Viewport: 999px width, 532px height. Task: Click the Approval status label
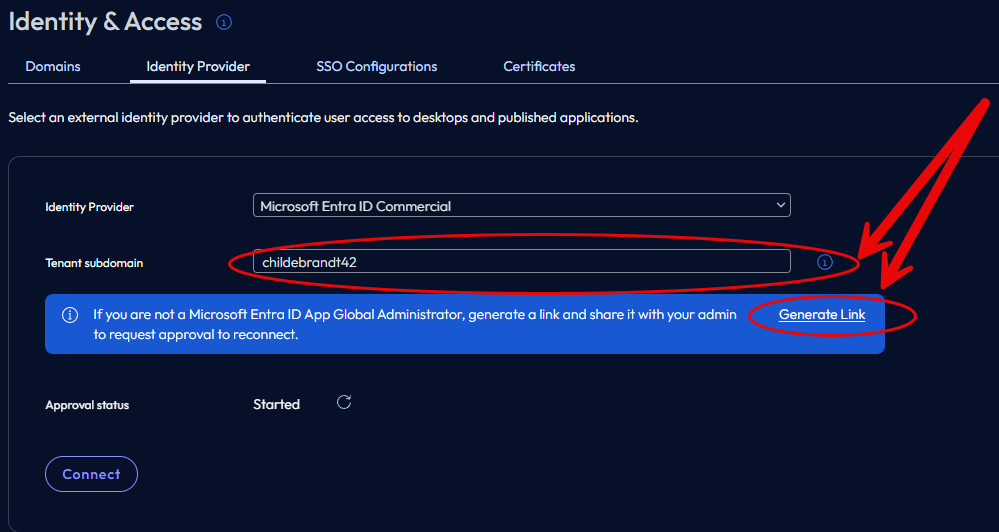coord(87,406)
